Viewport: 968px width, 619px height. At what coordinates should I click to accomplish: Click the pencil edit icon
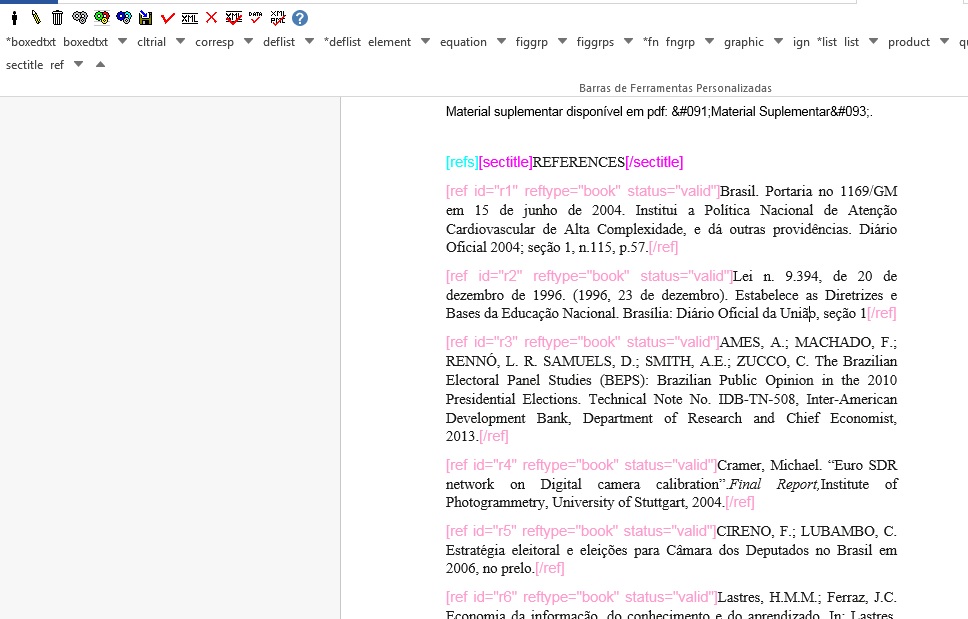pos(36,18)
